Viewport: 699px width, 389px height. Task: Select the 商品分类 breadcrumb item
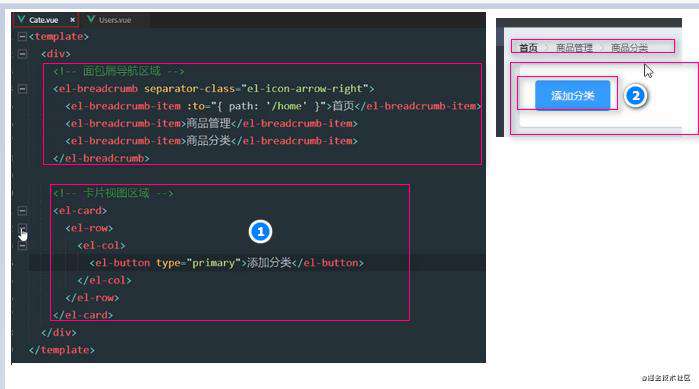[x=629, y=47]
